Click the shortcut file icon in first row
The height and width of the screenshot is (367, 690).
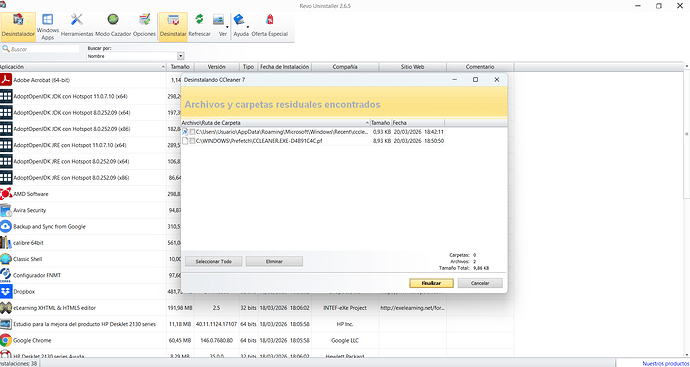click(185, 132)
